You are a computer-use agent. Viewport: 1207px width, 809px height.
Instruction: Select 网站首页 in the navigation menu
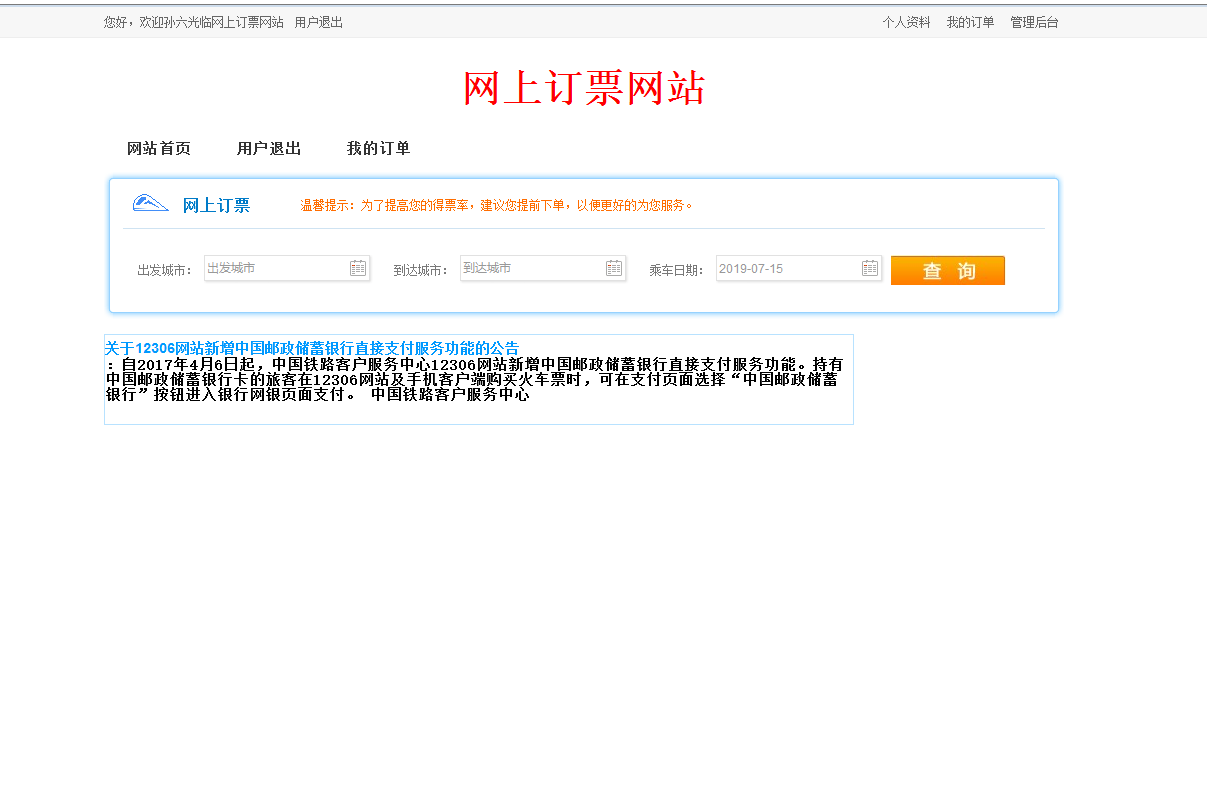tap(160, 148)
